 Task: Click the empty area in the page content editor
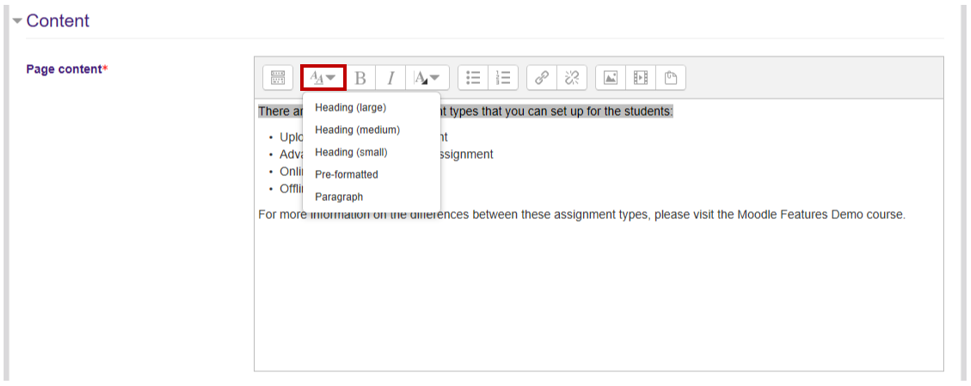(x=598, y=297)
